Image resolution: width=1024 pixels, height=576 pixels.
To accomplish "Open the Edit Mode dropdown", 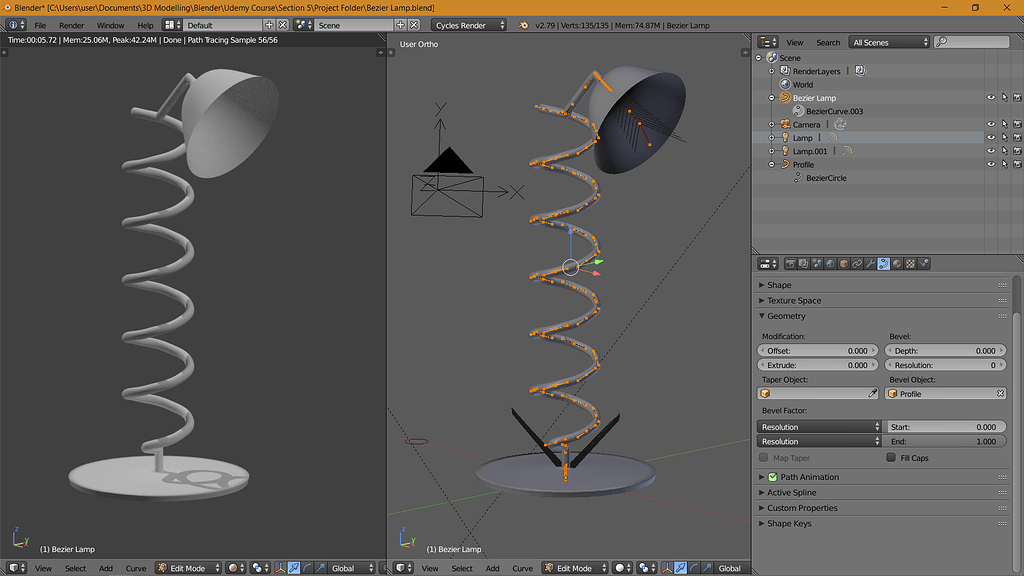I will [574, 567].
